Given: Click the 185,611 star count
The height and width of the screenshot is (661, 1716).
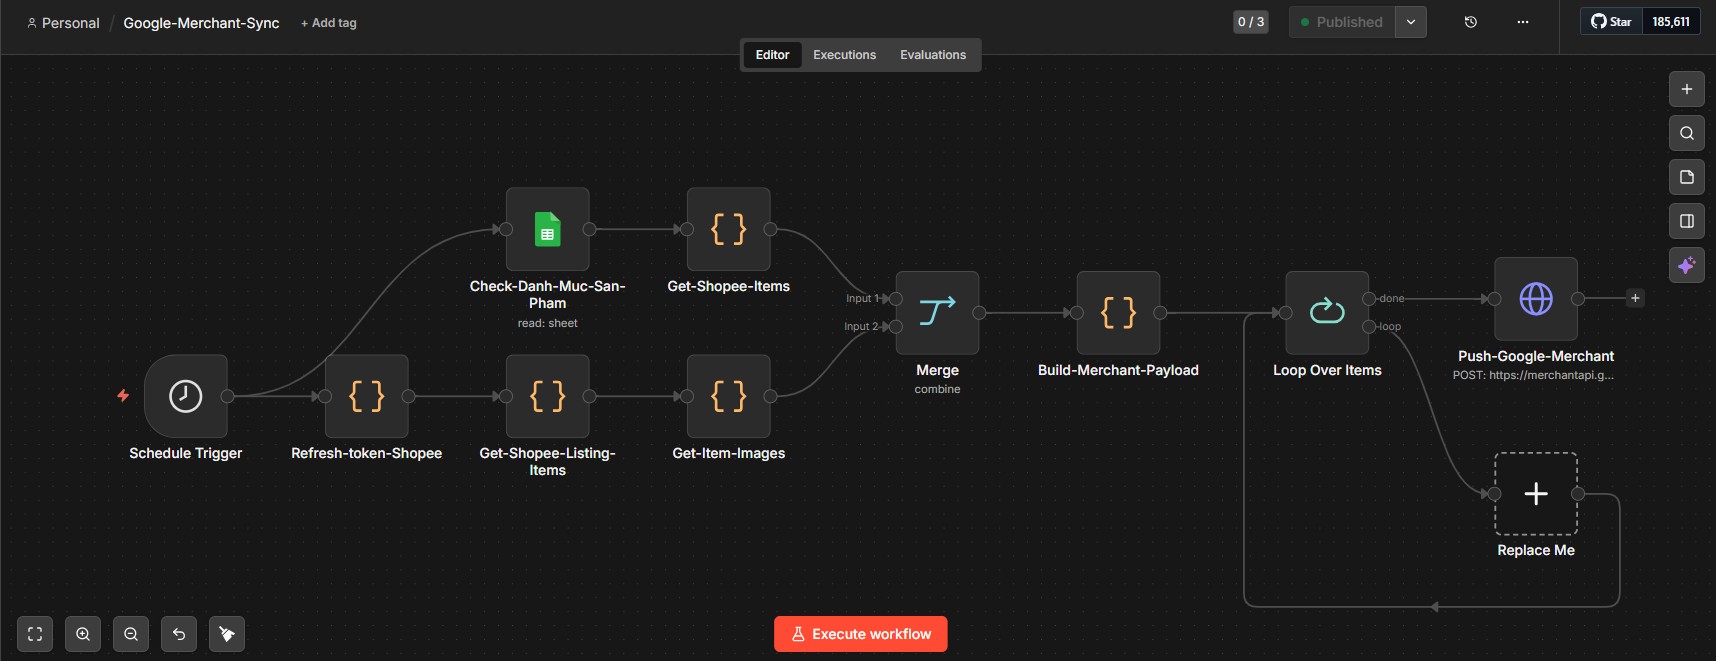Looking at the screenshot, I should [1671, 21].
